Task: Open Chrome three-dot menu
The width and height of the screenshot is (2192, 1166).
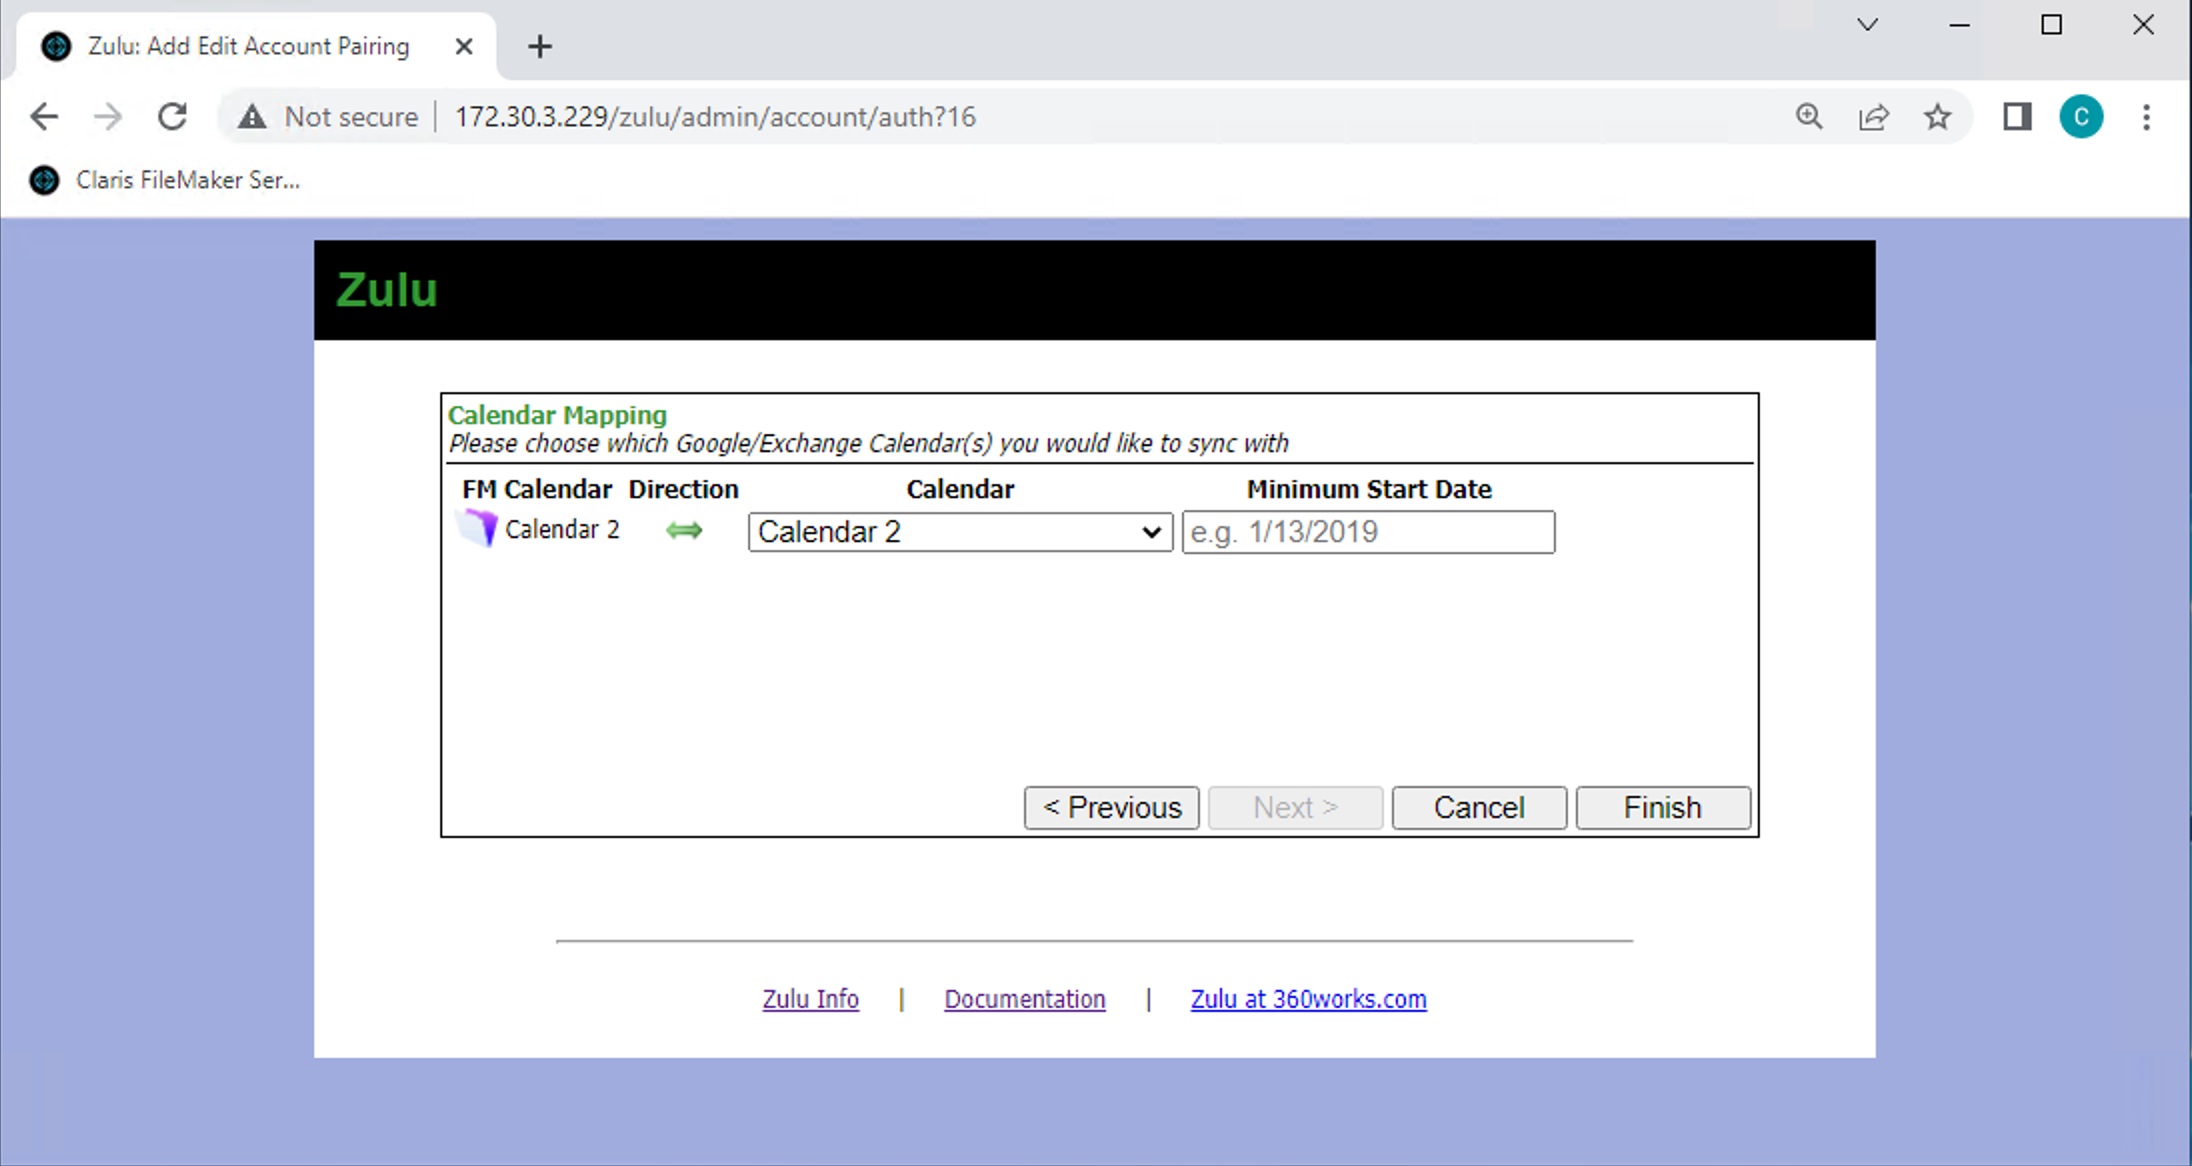Action: [2146, 117]
